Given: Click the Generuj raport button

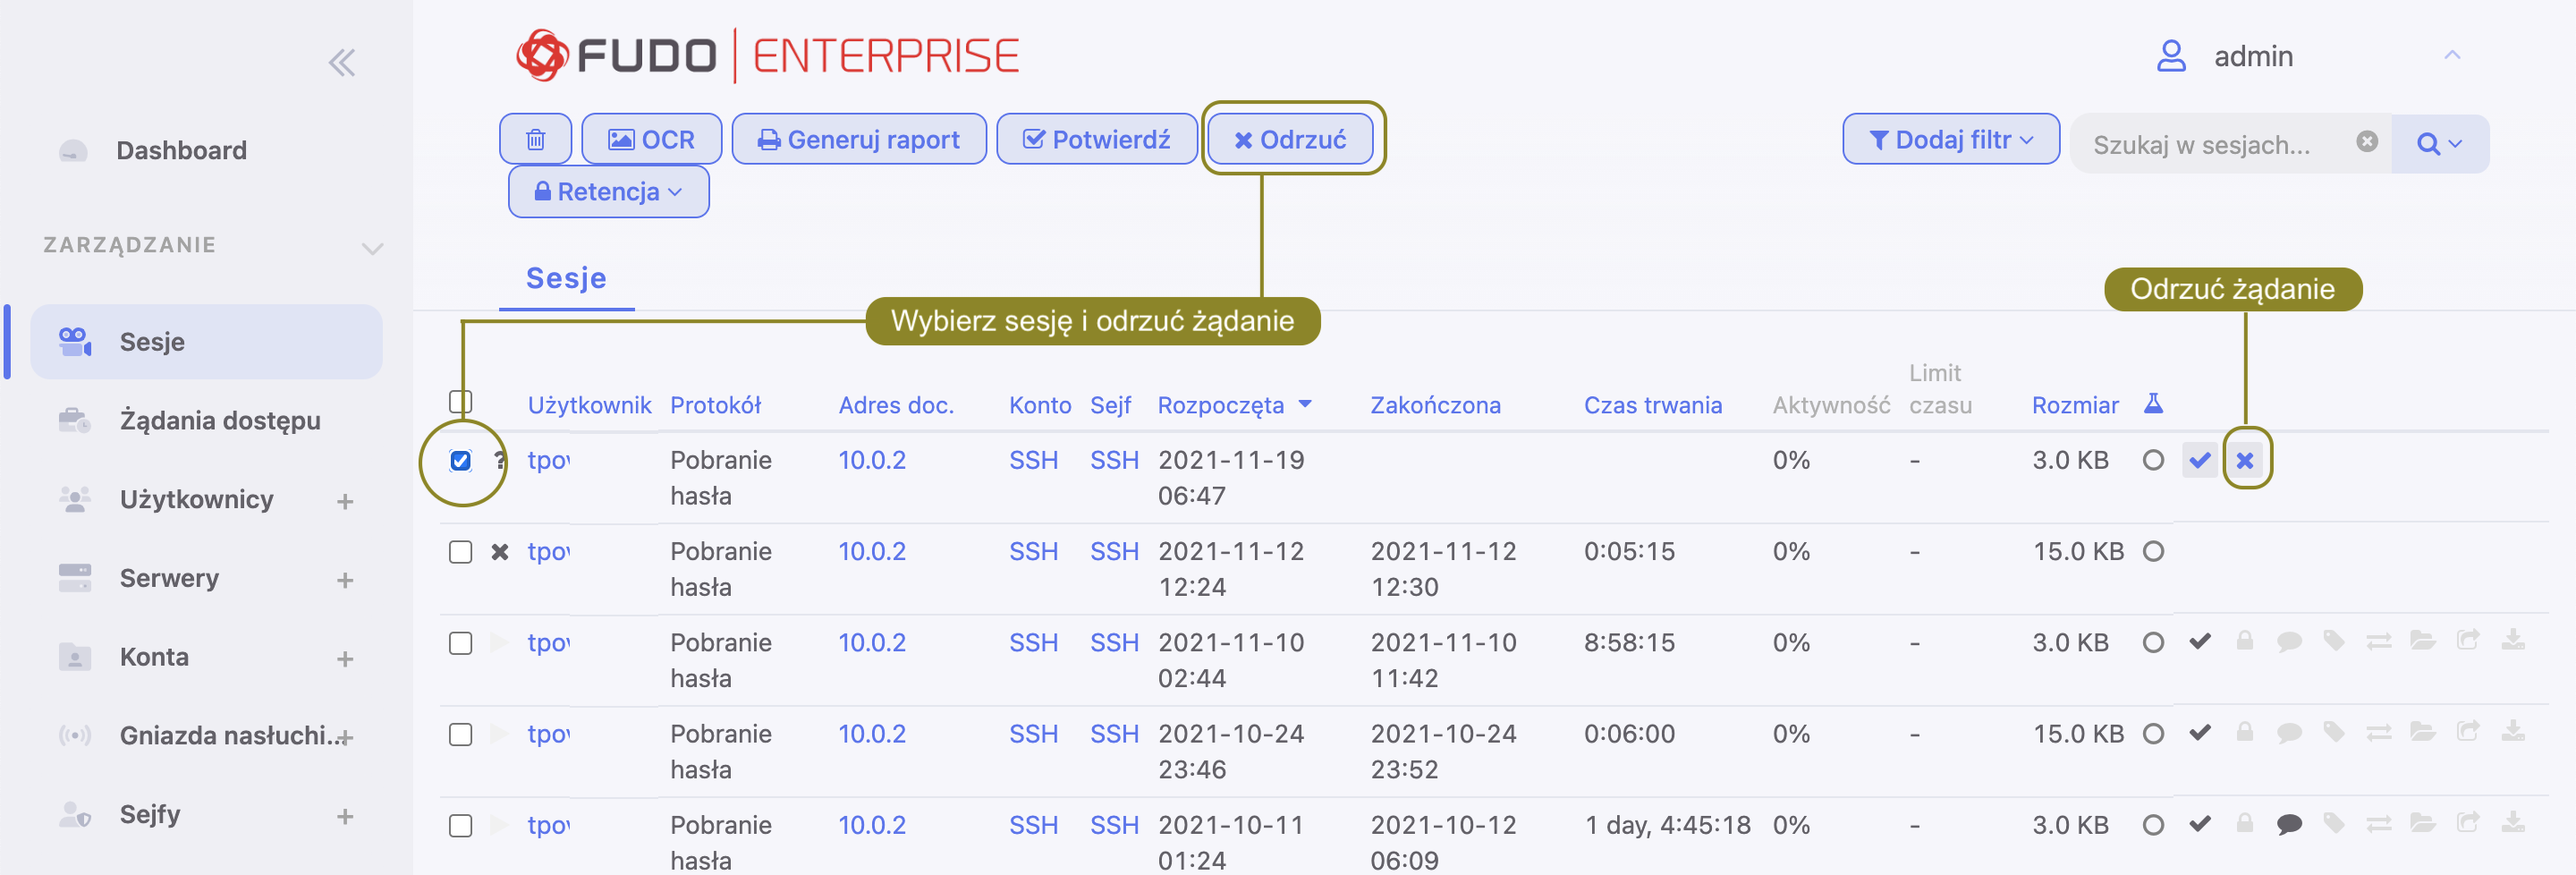Looking at the screenshot, I should (x=859, y=139).
